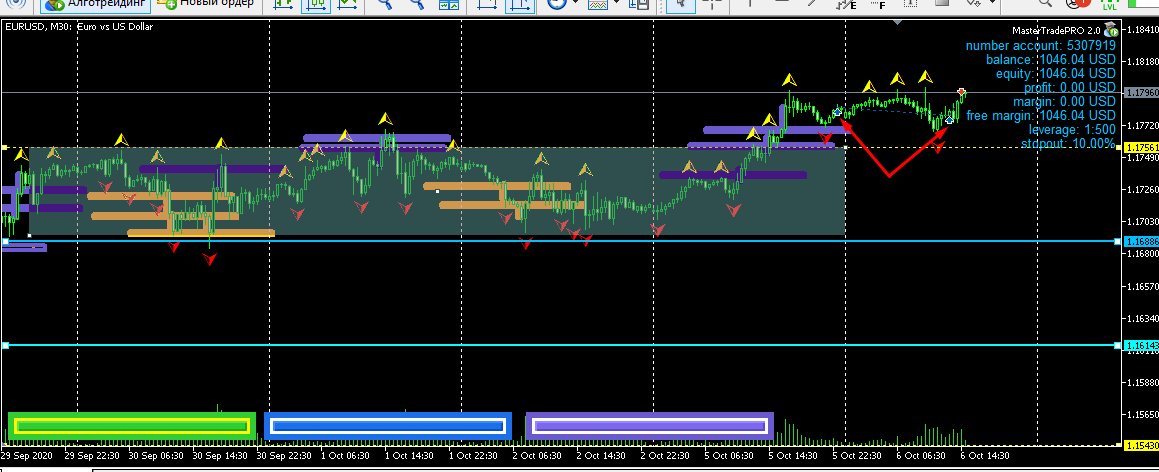Select the yellow dashed line's left handle
The height and width of the screenshot is (472, 1159).
tap(4, 148)
